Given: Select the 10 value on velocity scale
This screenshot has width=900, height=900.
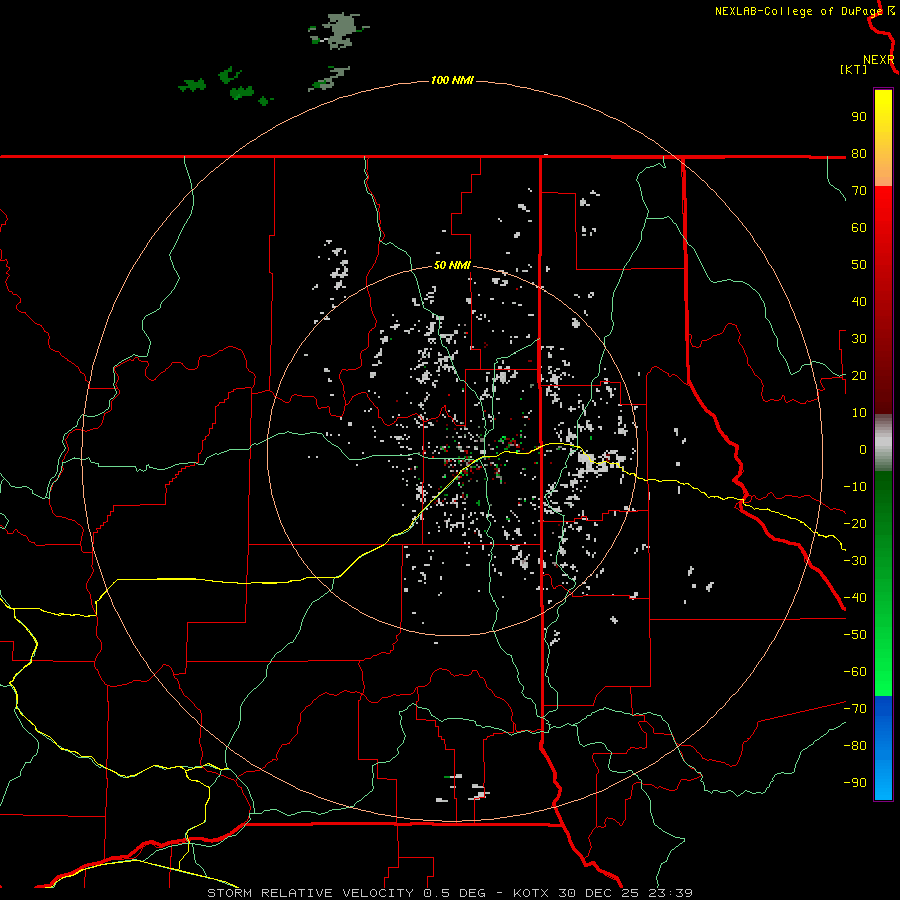Looking at the screenshot, I should 859,413.
